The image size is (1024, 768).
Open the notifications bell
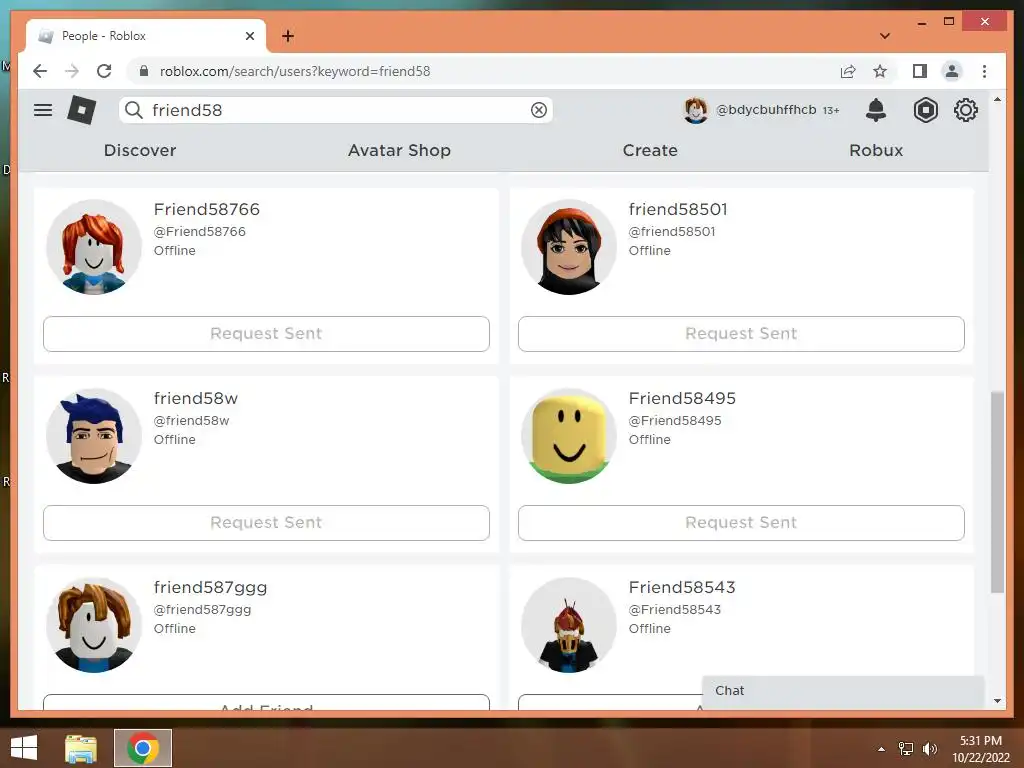coord(876,110)
